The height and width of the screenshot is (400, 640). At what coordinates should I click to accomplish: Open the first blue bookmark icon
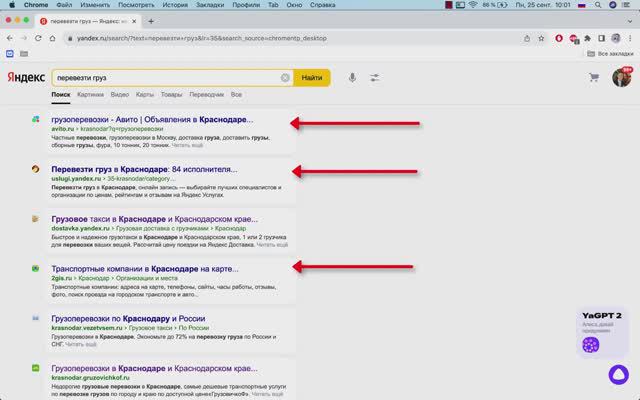pyautogui.click(x=10, y=53)
